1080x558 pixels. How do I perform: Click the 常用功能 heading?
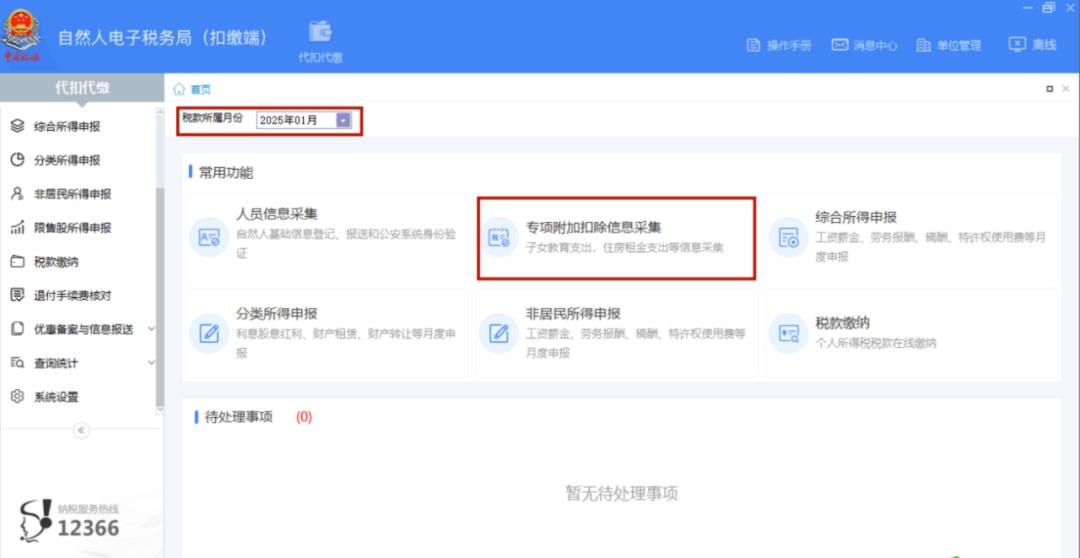tap(226, 172)
